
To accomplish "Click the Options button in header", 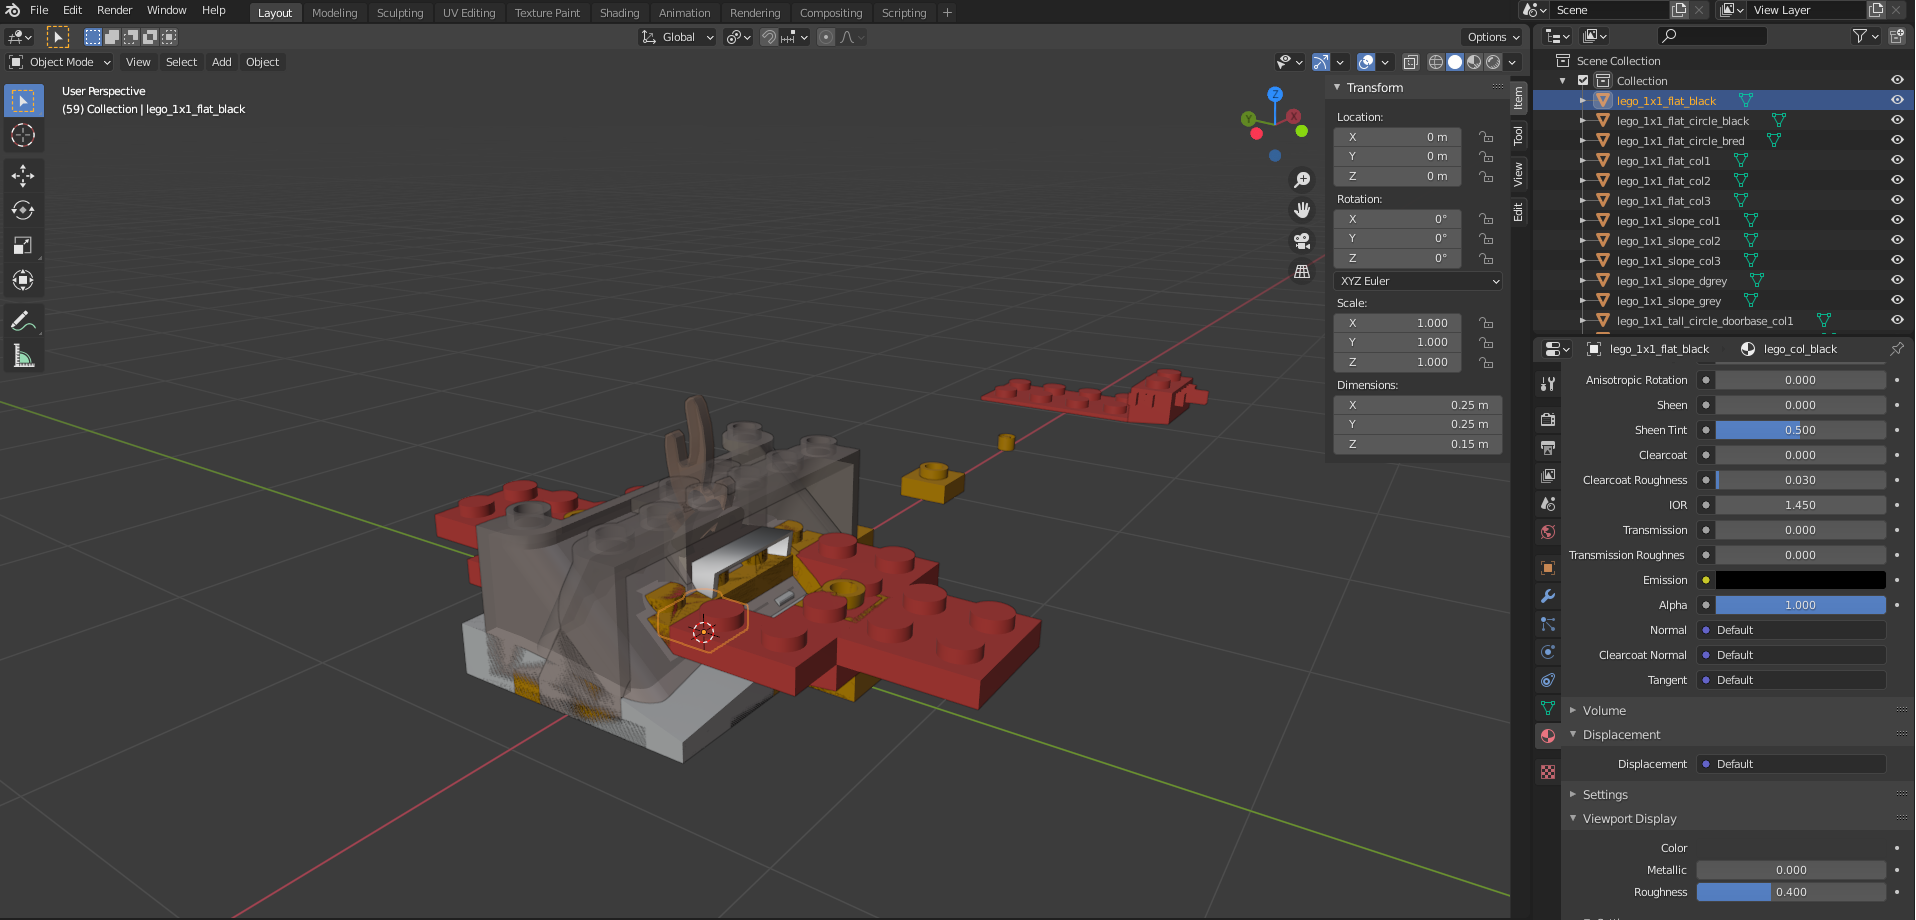I will (1493, 37).
